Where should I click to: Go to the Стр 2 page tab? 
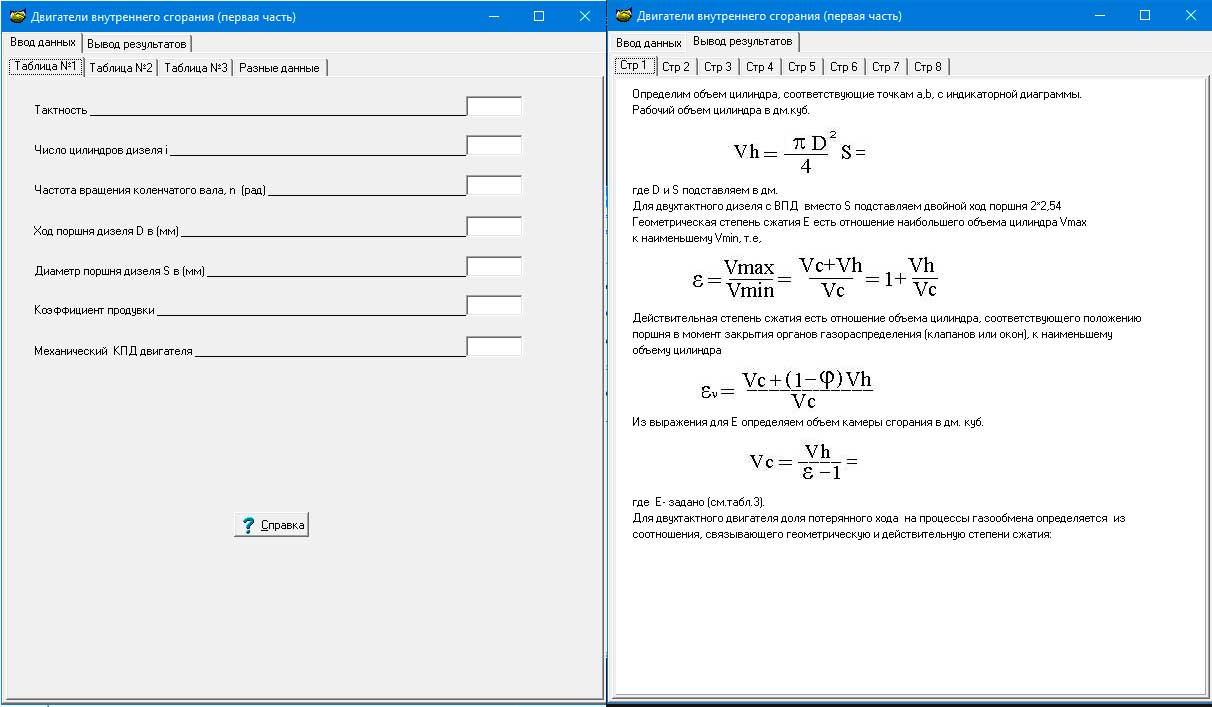pos(676,67)
